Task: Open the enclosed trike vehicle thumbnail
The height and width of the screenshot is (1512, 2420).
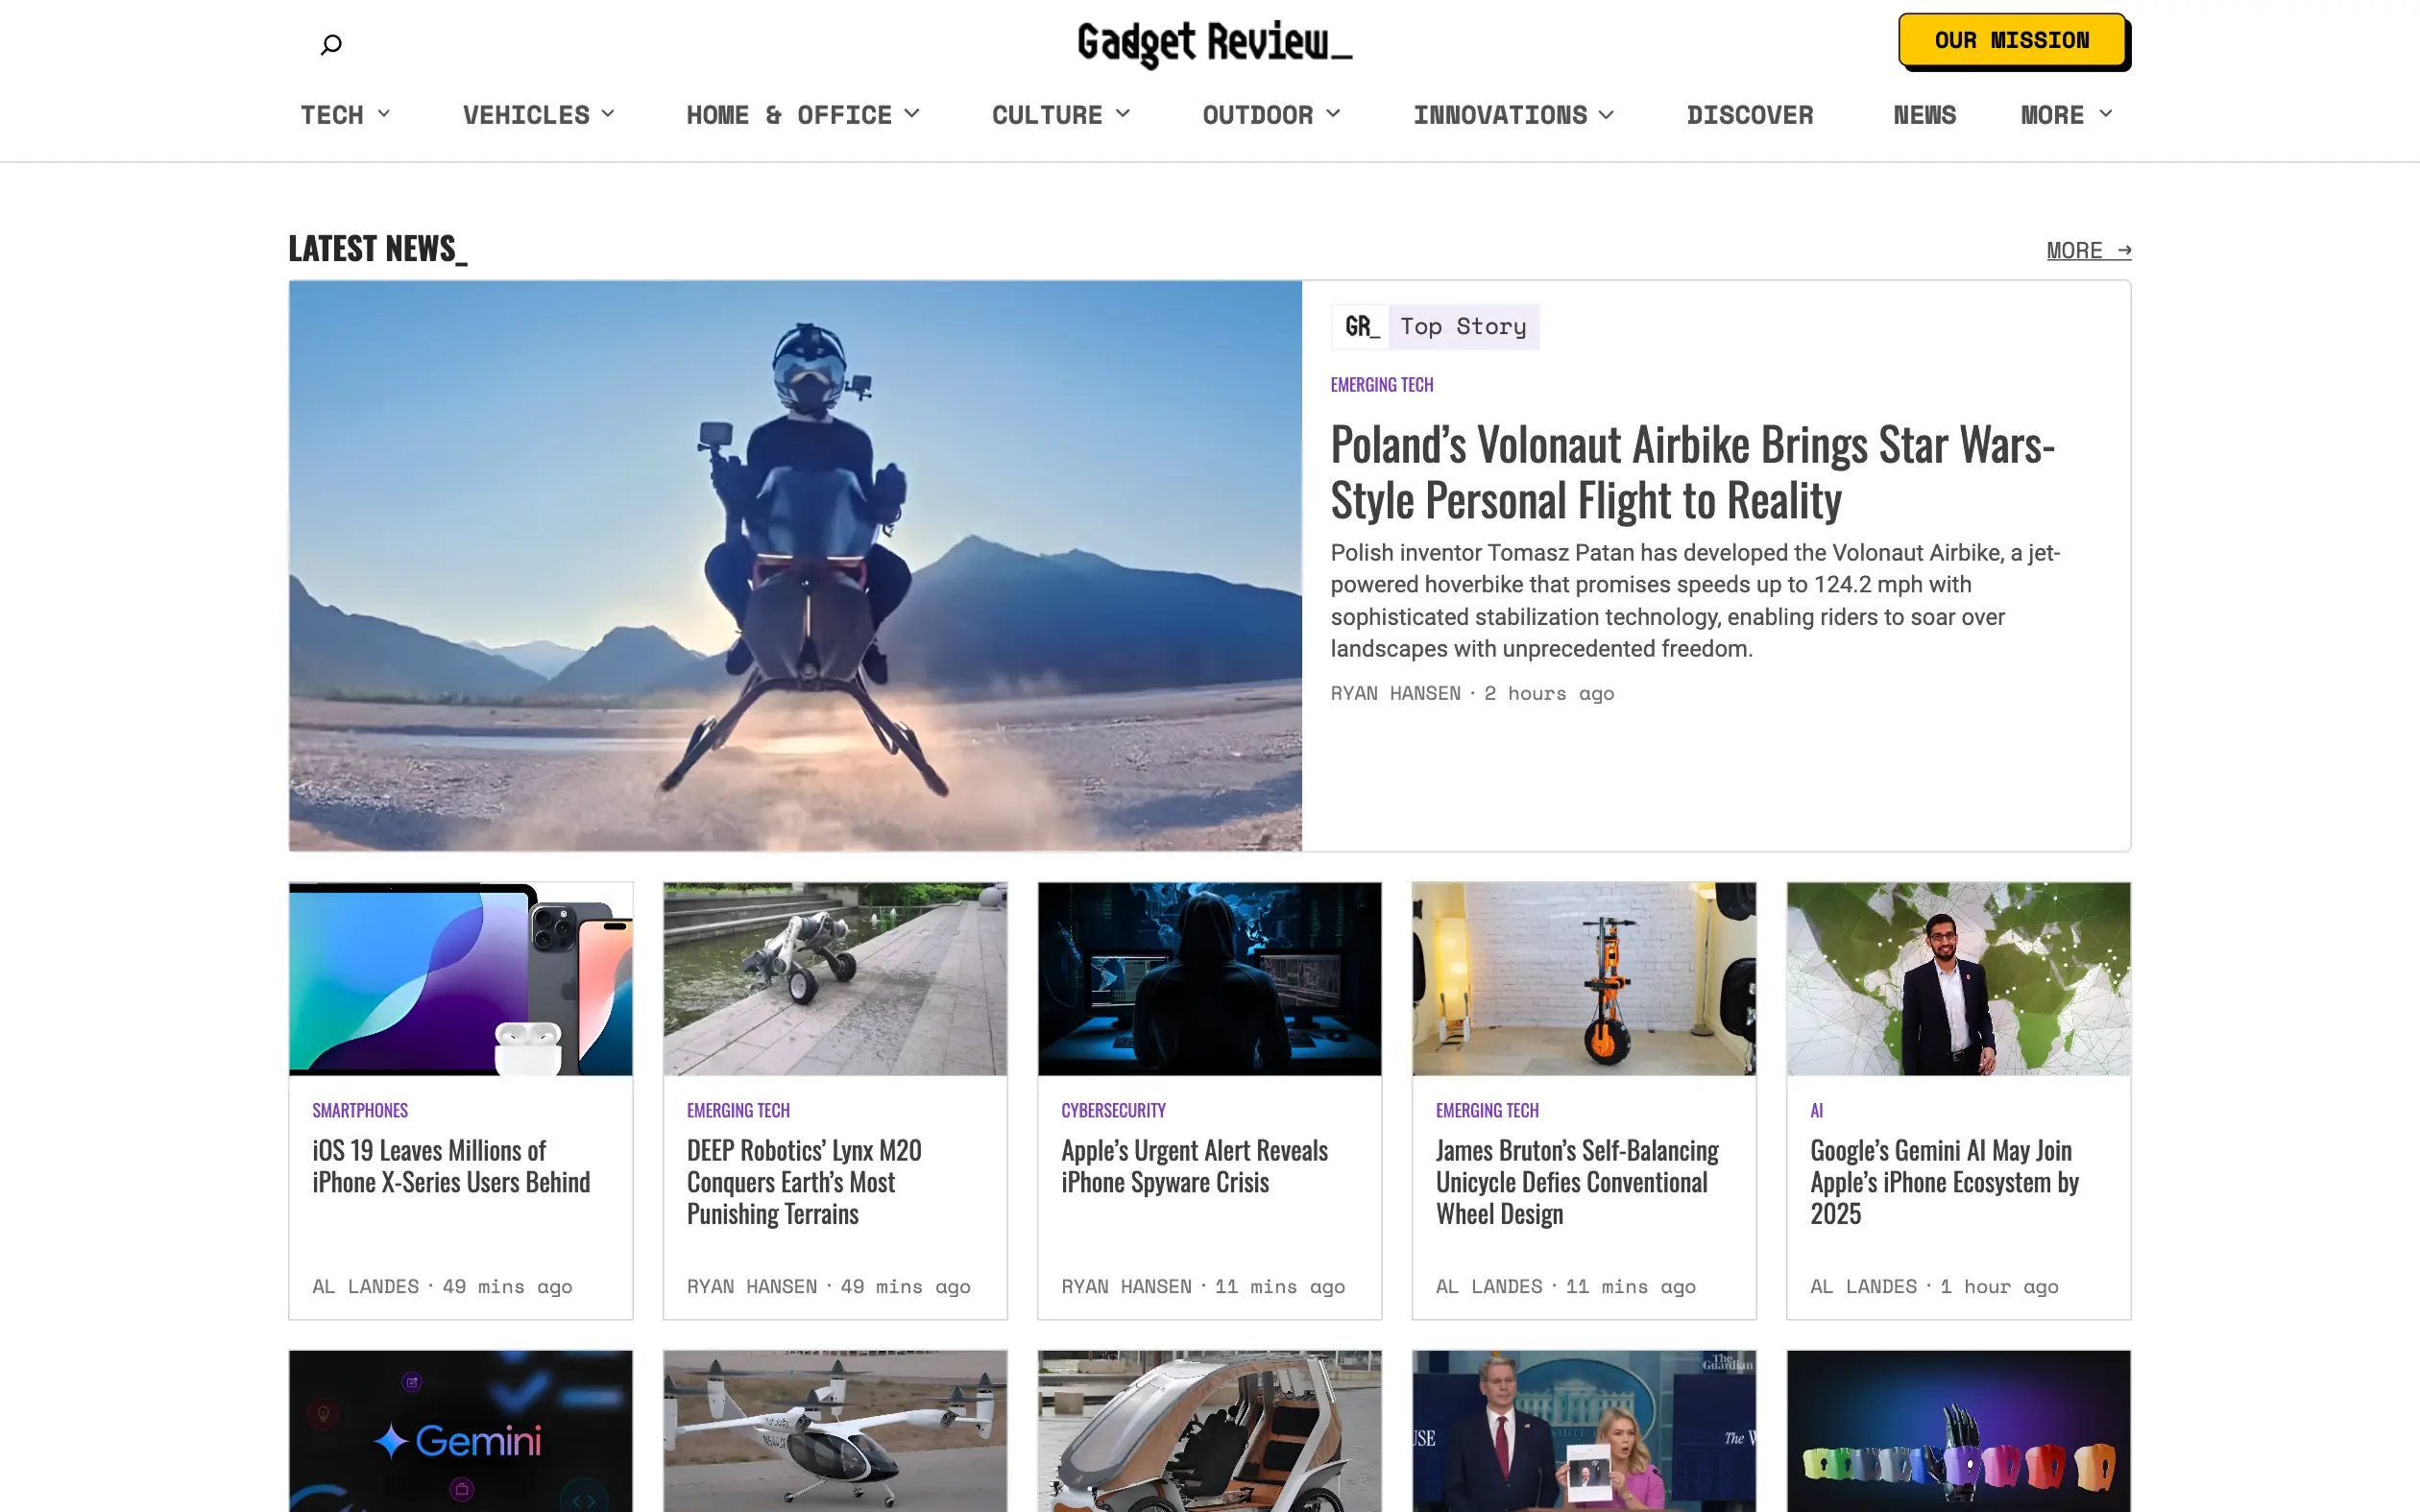Action: pos(1209,1431)
